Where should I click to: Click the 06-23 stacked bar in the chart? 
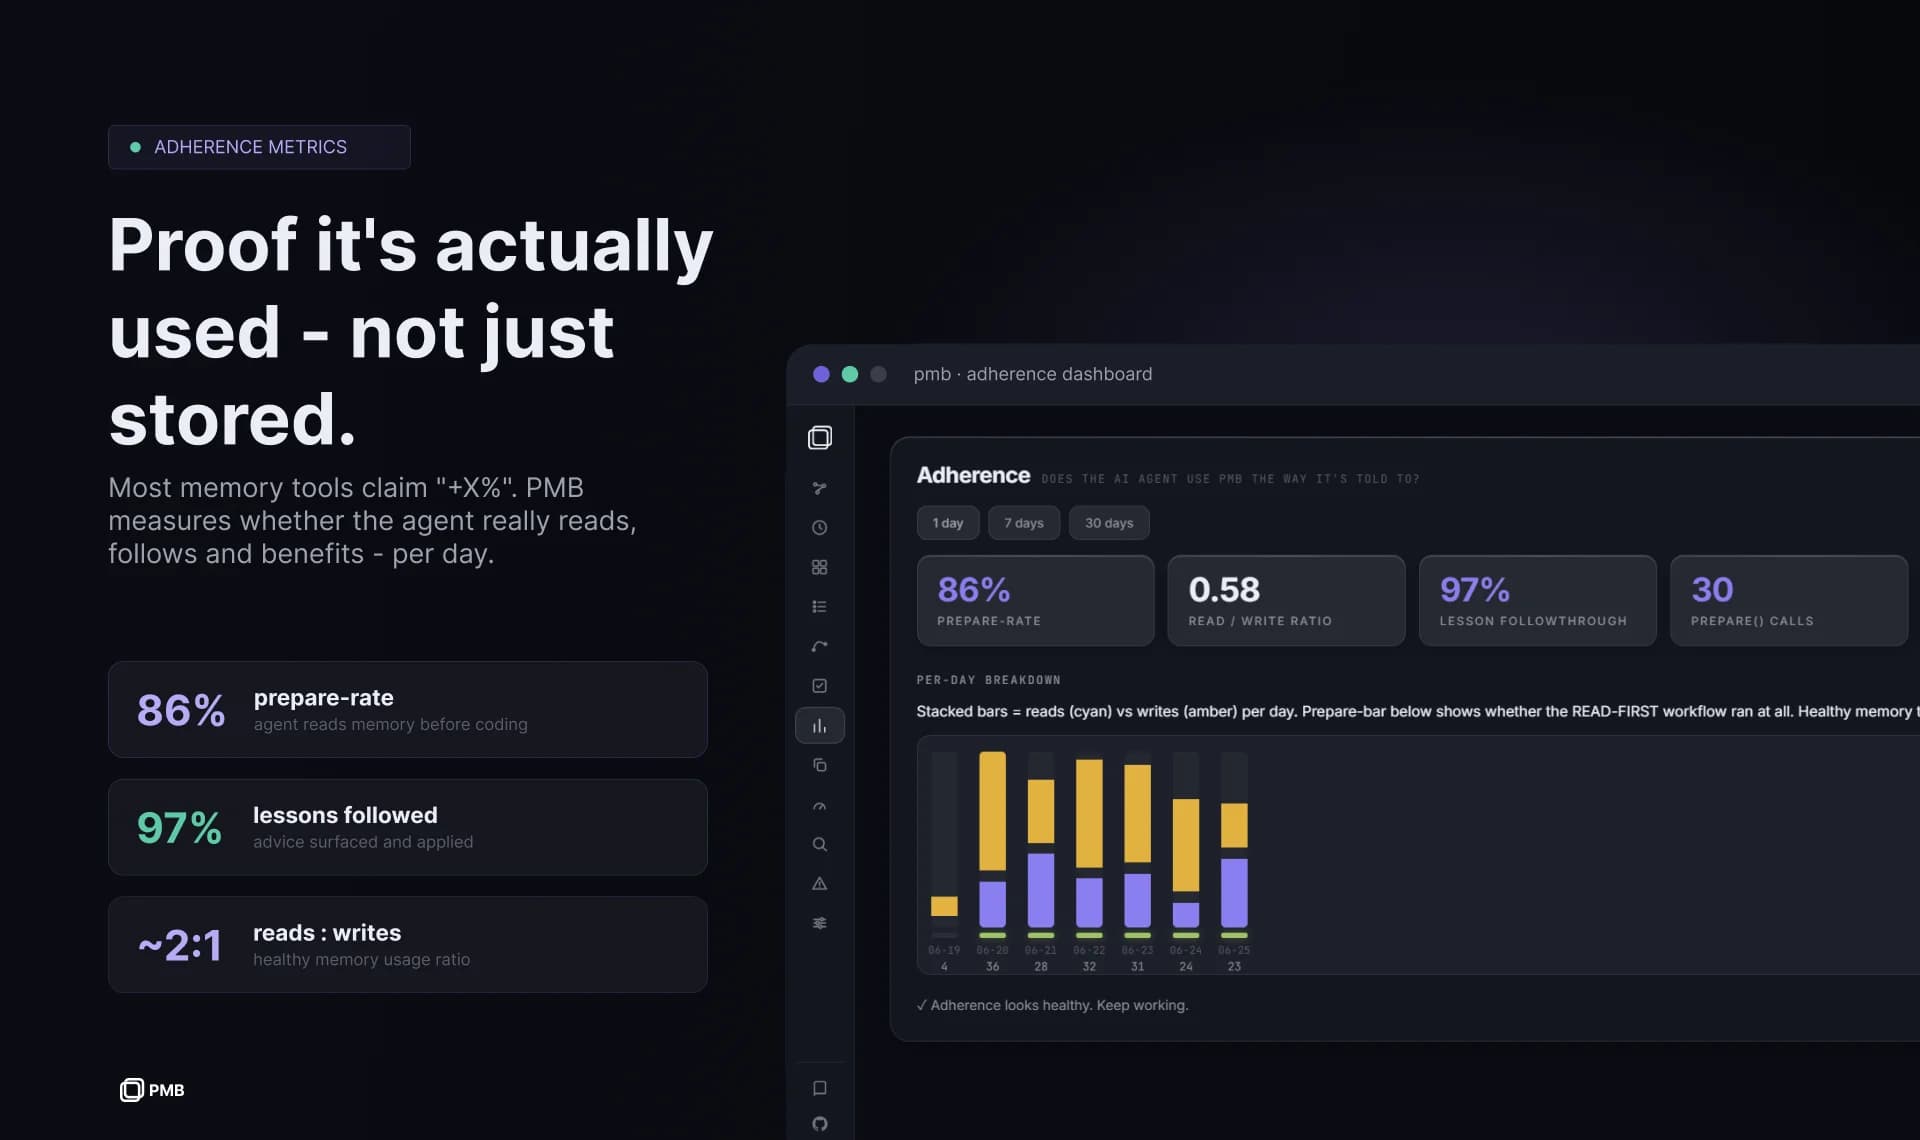[x=1138, y=840]
